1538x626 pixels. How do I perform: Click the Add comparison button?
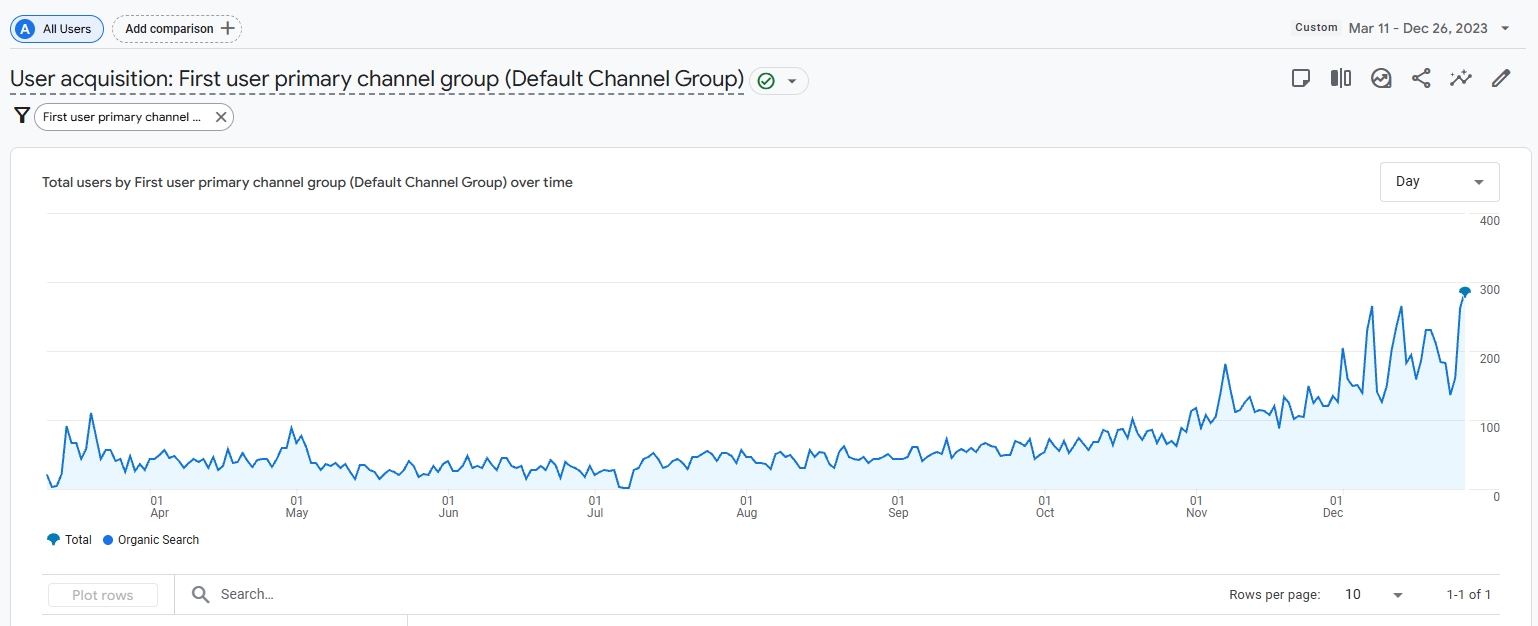pos(177,29)
